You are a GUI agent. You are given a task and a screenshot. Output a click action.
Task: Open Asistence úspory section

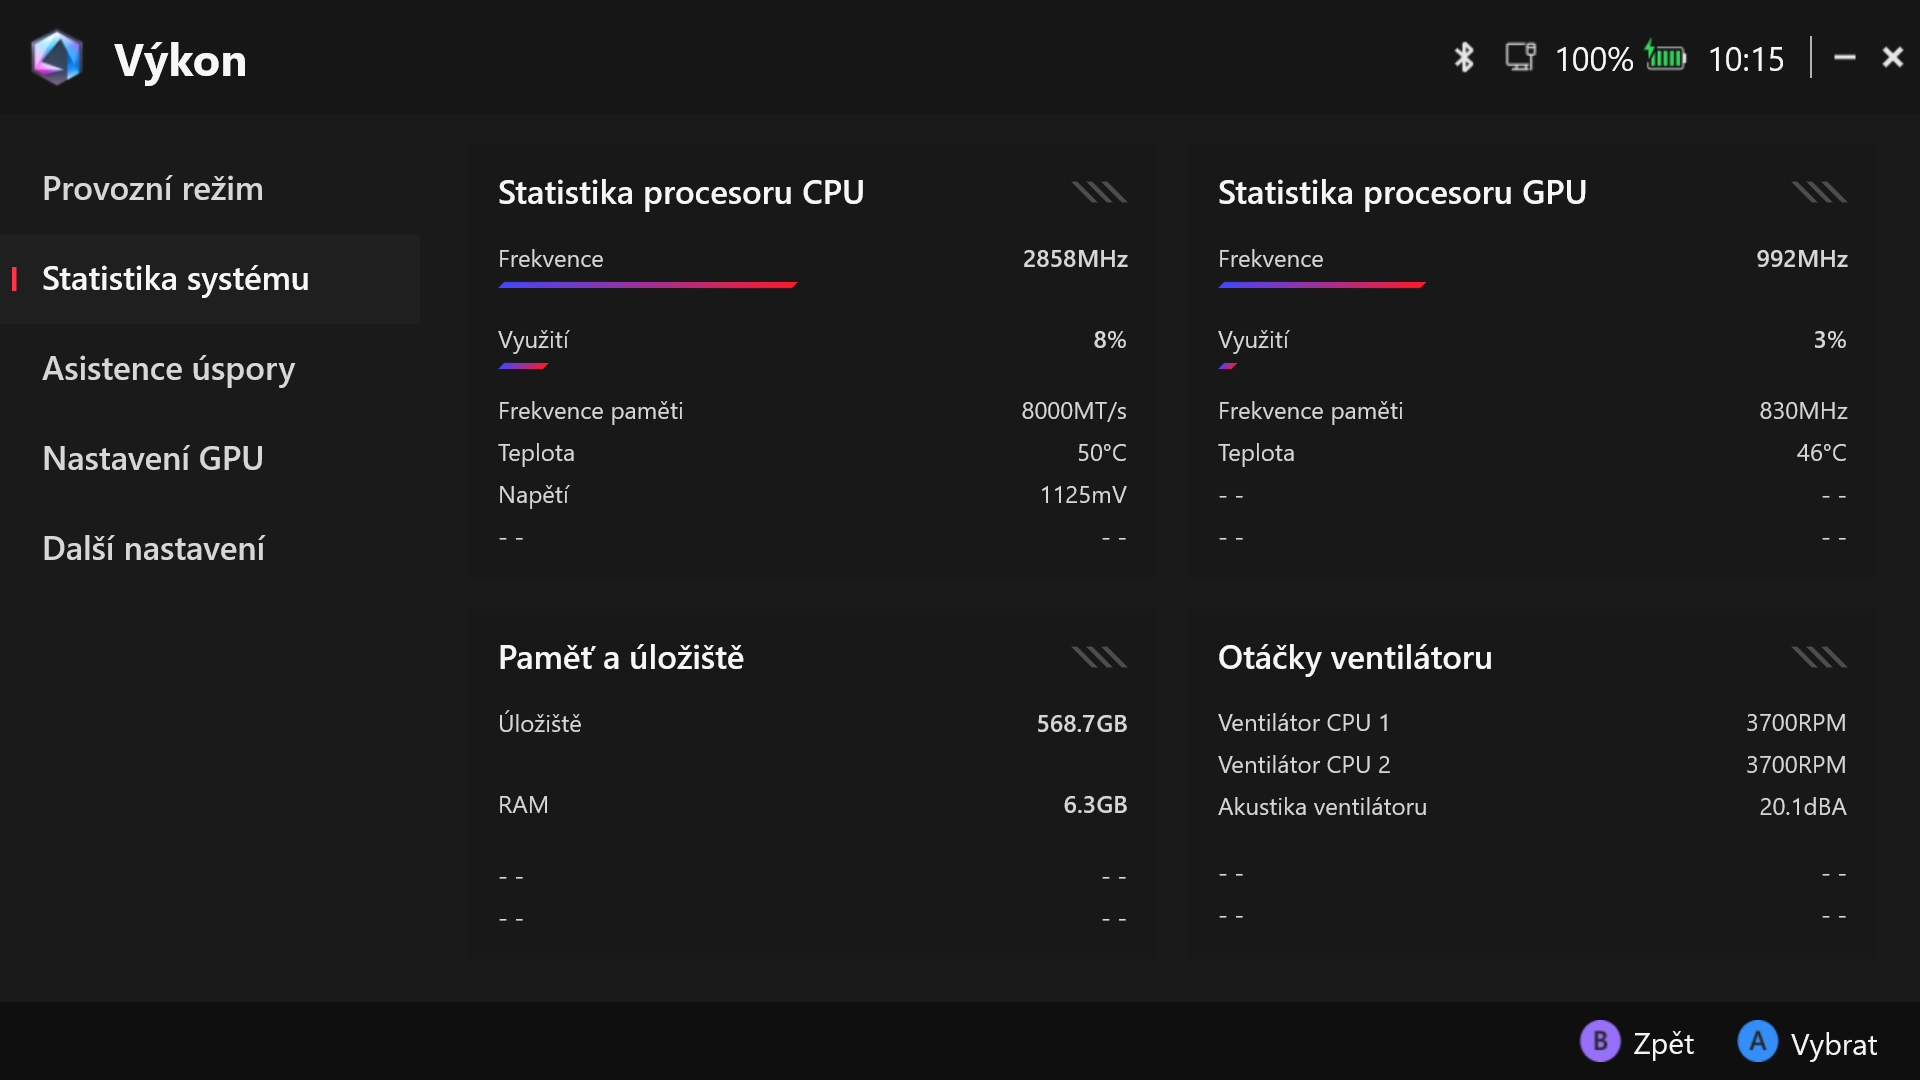pyautogui.click(x=168, y=368)
